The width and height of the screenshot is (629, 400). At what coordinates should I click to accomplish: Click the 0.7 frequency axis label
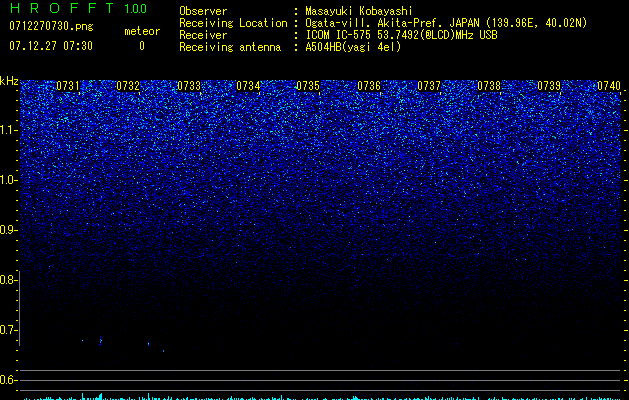pos(7,330)
